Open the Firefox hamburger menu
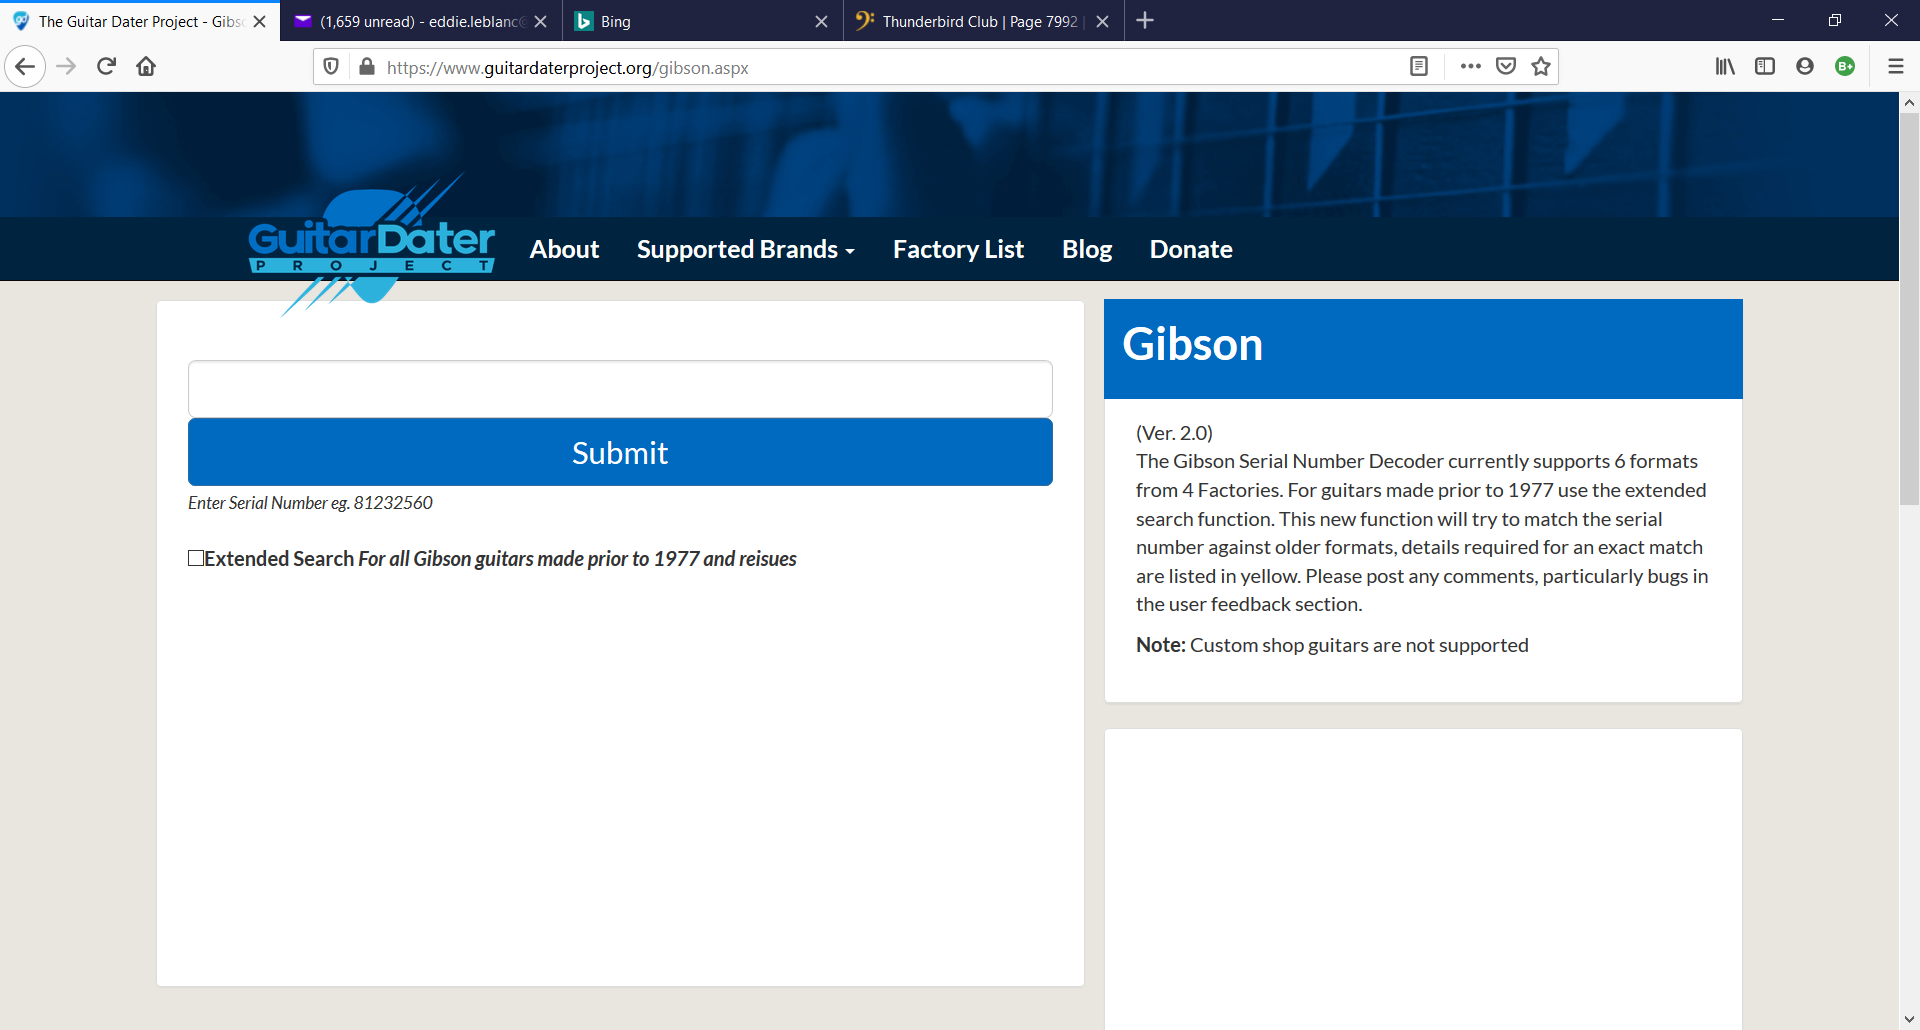Screen dimensions: 1920x1030 tap(1895, 67)
